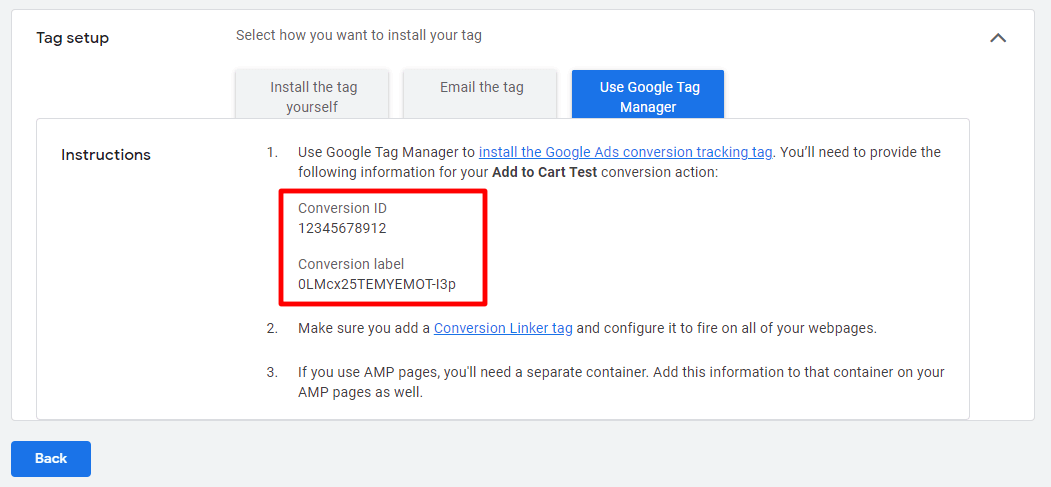Click the Conversion ID value 12345678912
The image size is (1051, 487).
pyautogui.click(x=342, y=228)
